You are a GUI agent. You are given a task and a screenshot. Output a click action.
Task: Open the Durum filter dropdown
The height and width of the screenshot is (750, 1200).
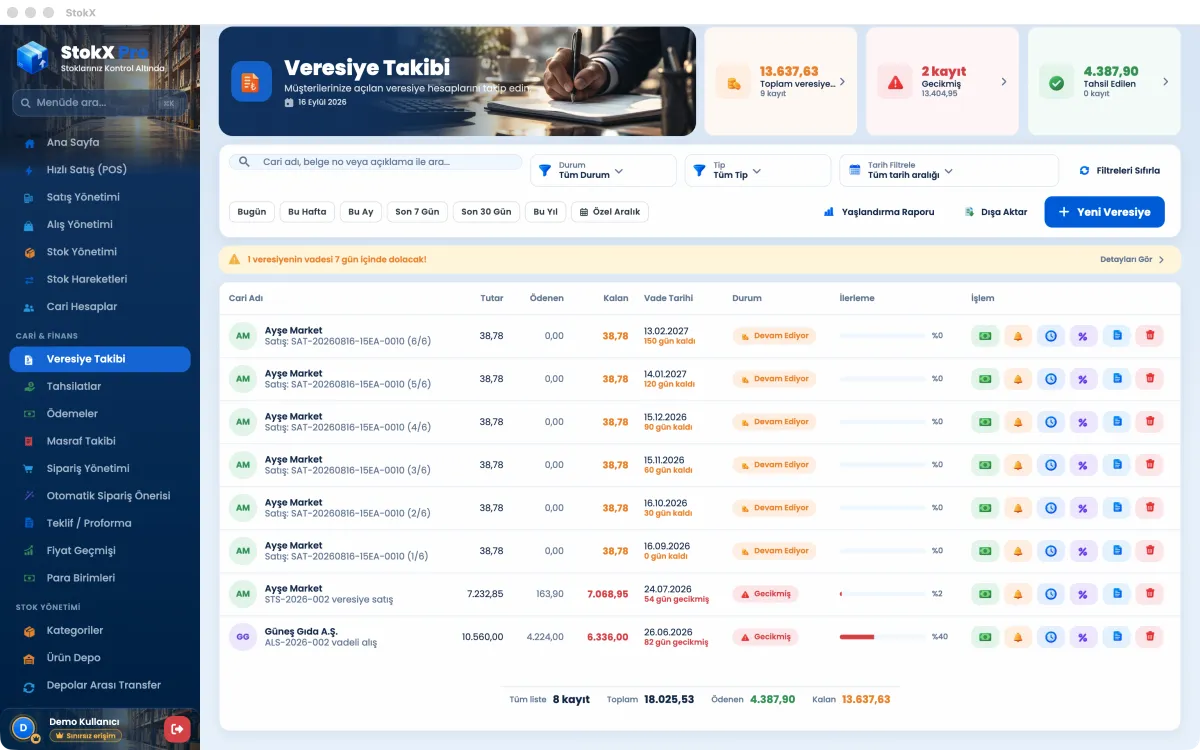pyautogui.click(x=603, y=171)
